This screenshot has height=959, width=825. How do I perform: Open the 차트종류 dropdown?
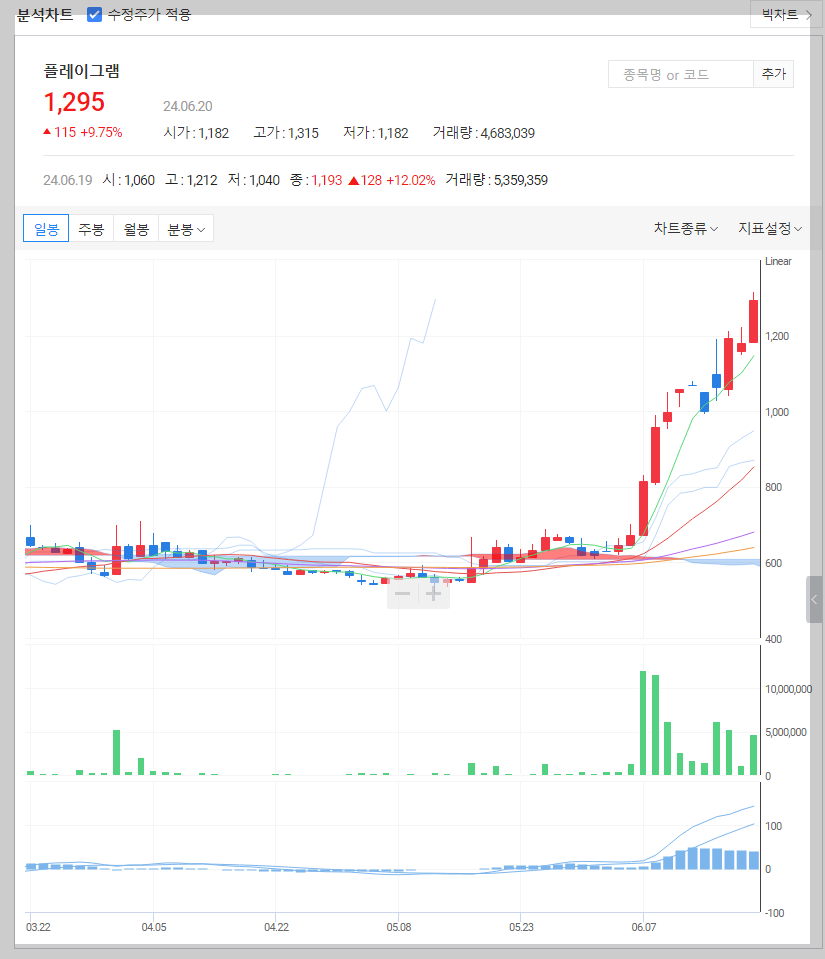(x=686, y=228)
